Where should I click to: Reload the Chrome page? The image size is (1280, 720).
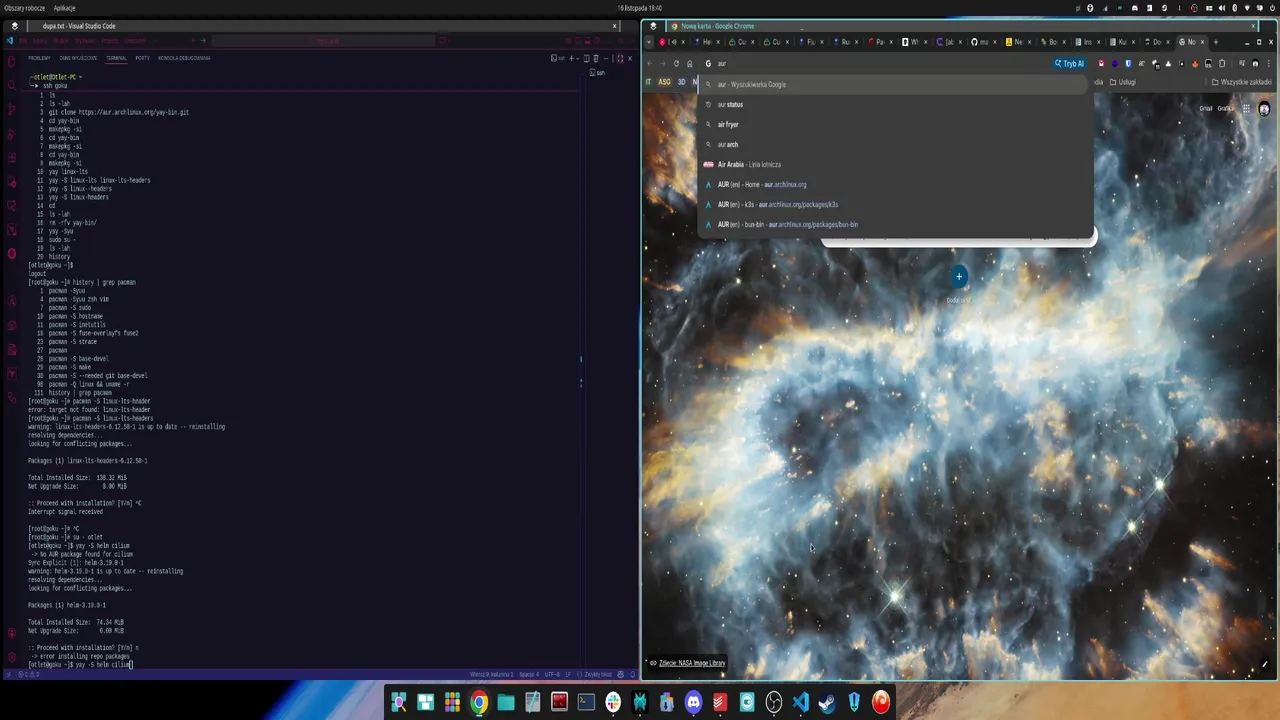(x=676, y=63)
